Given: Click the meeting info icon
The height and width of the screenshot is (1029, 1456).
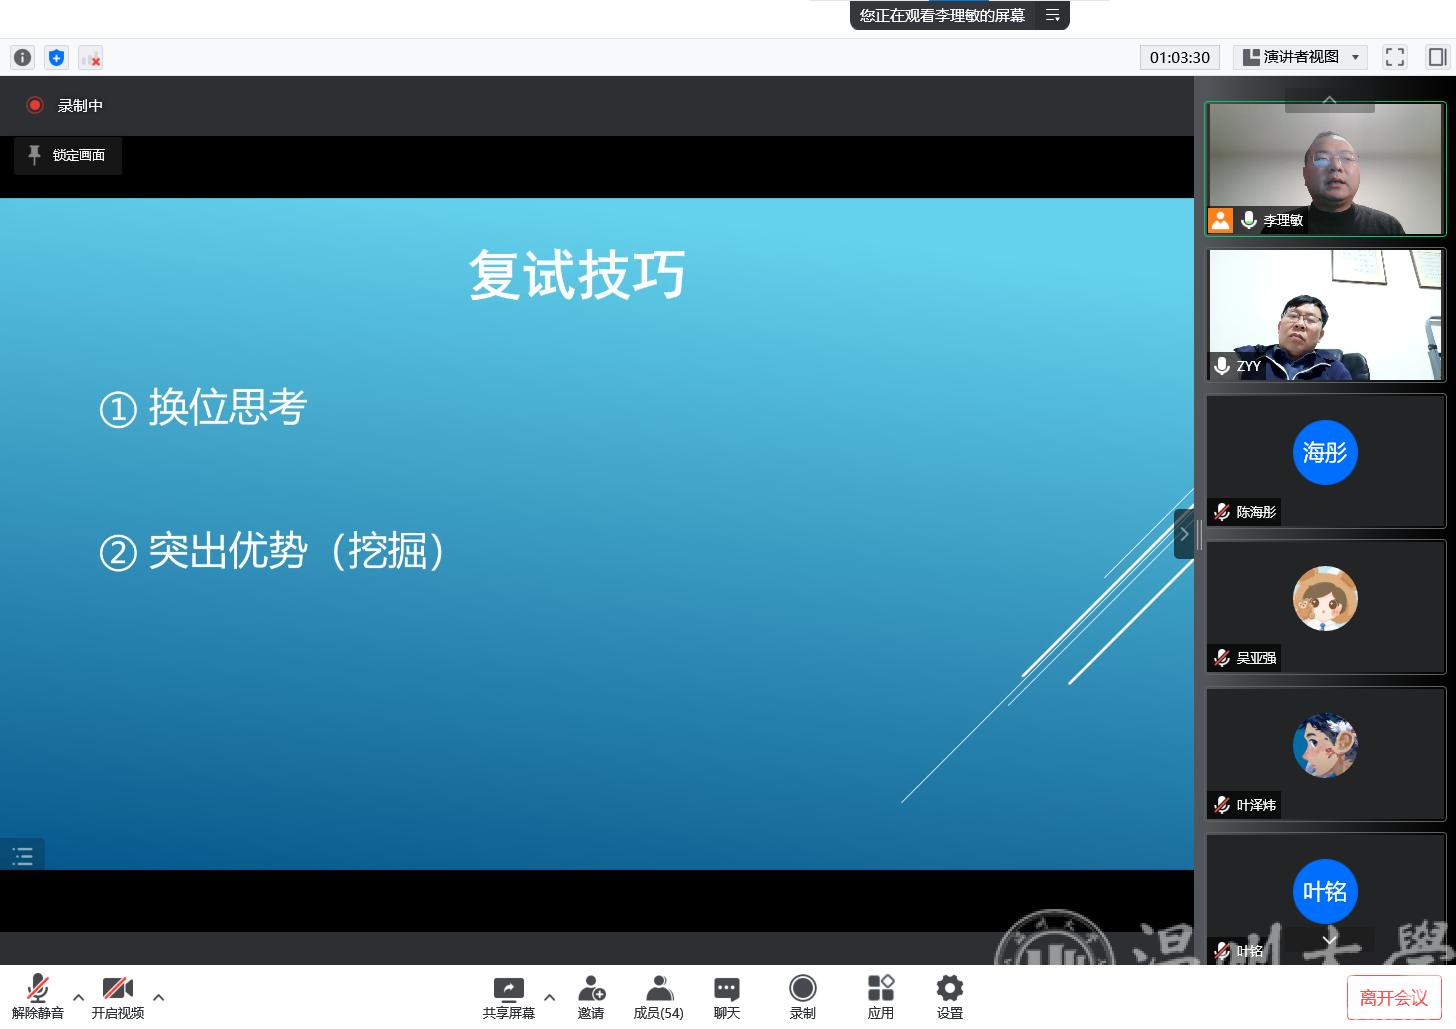Looking at the screenshot, I should [22, 58].
